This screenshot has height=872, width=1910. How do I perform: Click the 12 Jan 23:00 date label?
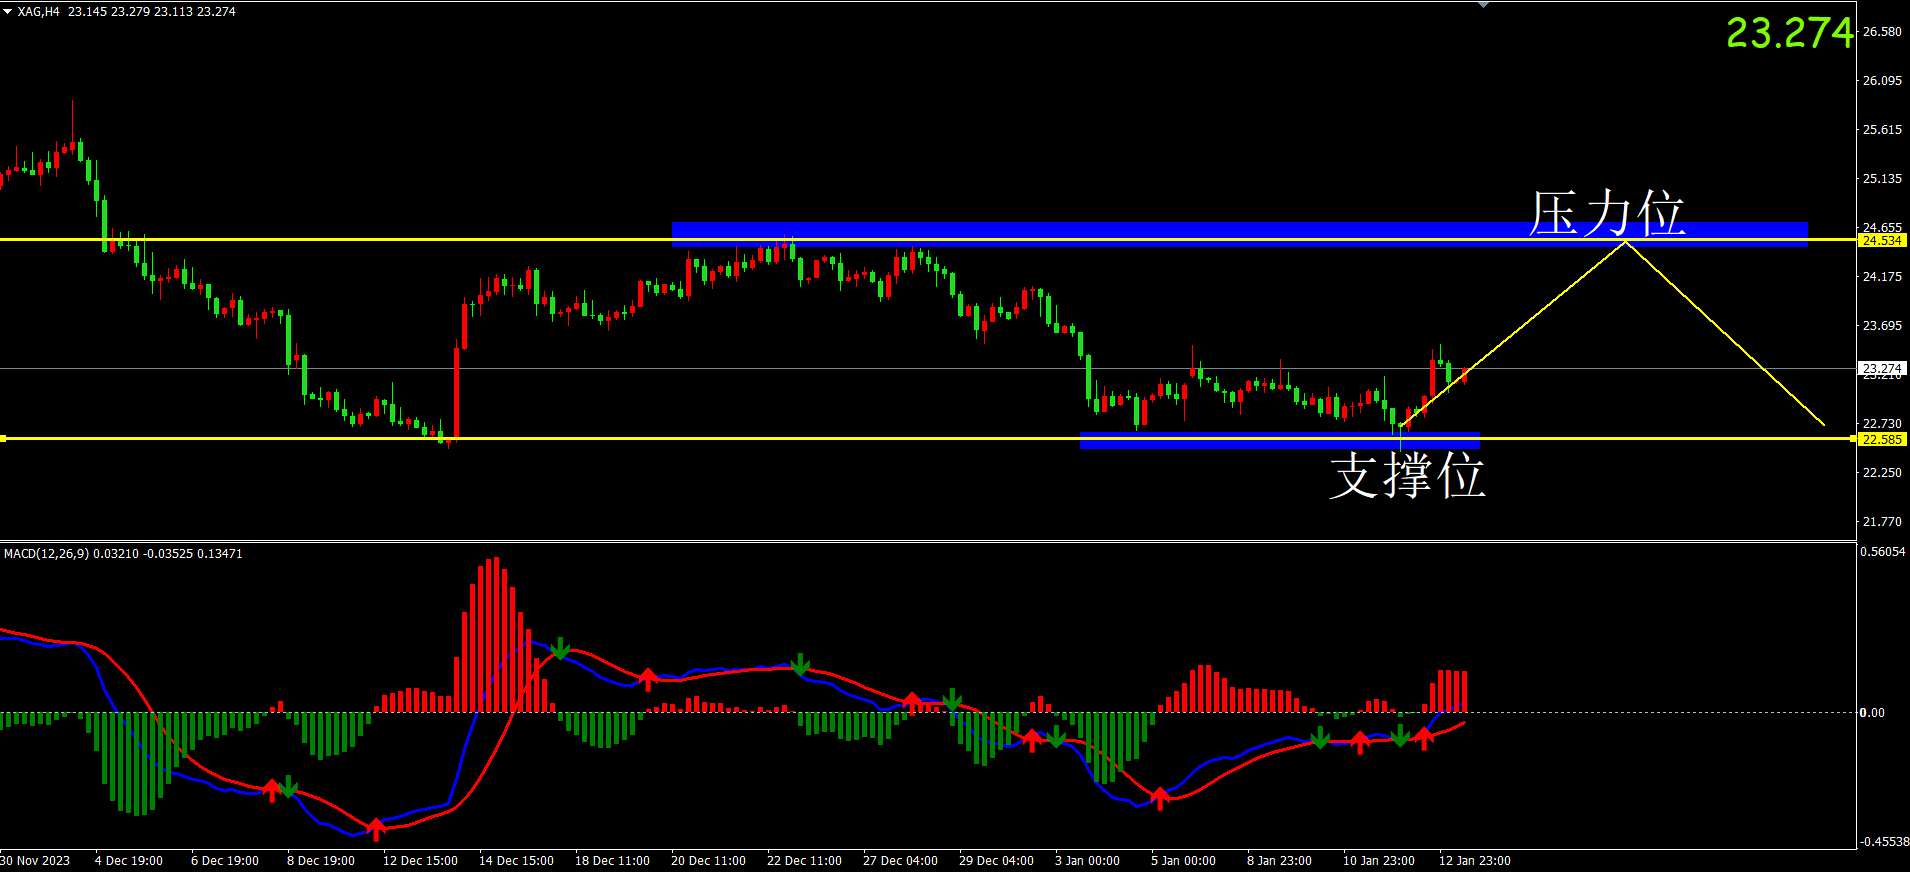1474,861
